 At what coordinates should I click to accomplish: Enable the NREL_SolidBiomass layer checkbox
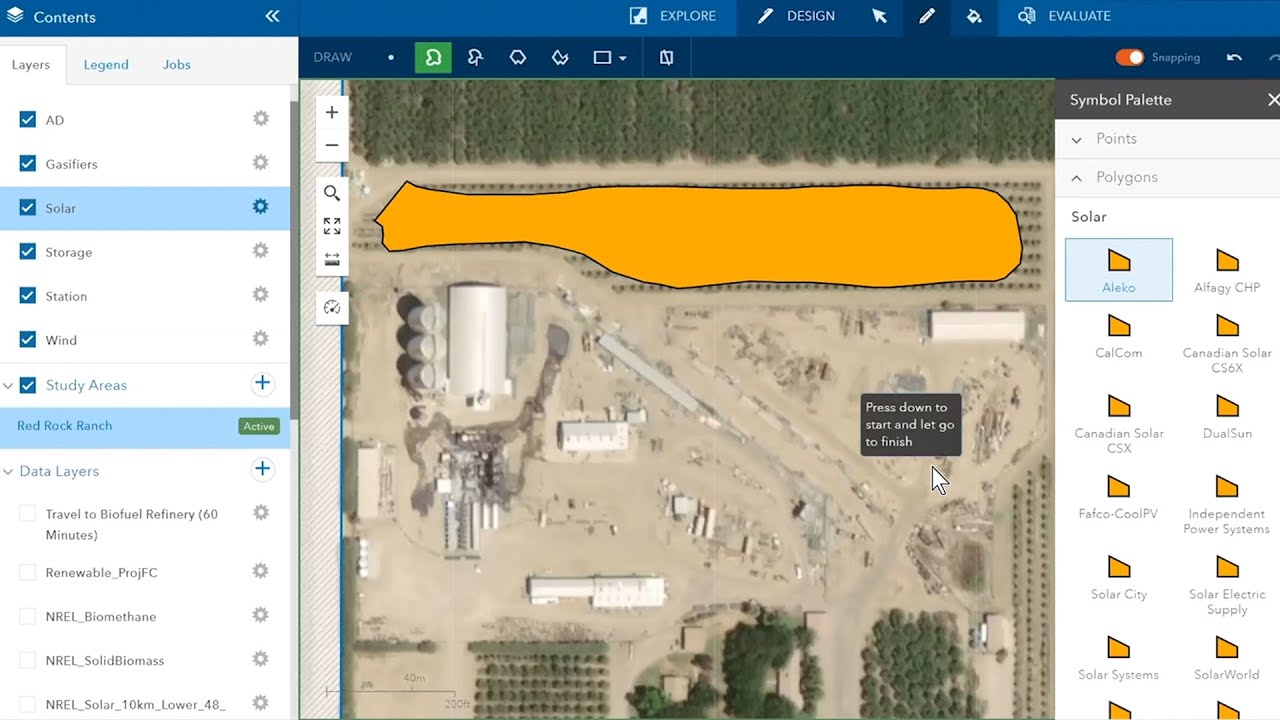tap(28, 661)
